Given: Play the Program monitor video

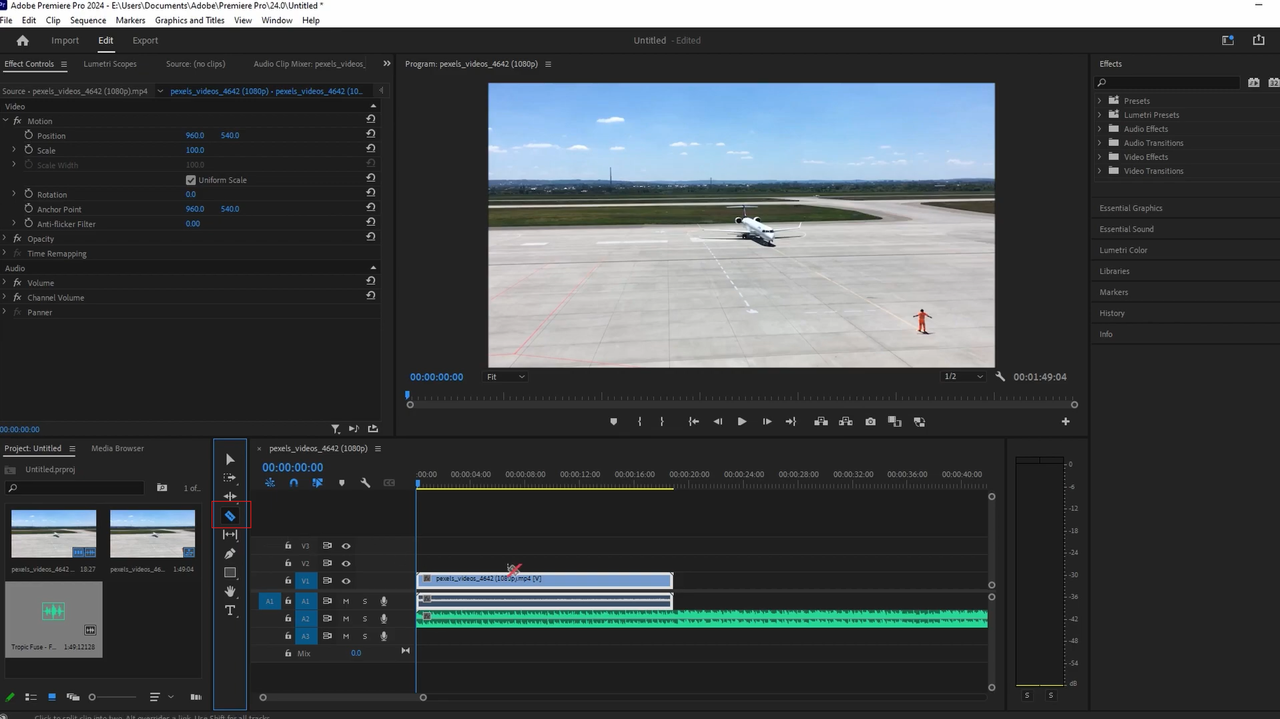Looking at the screenshot, I should point(742,422).
